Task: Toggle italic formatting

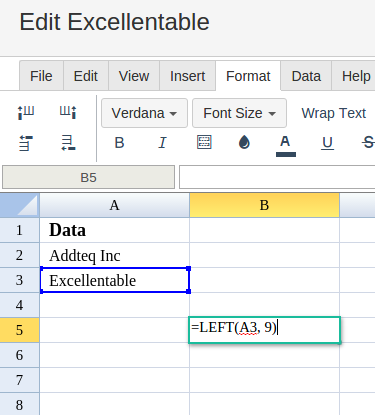Action: (162, 143)
